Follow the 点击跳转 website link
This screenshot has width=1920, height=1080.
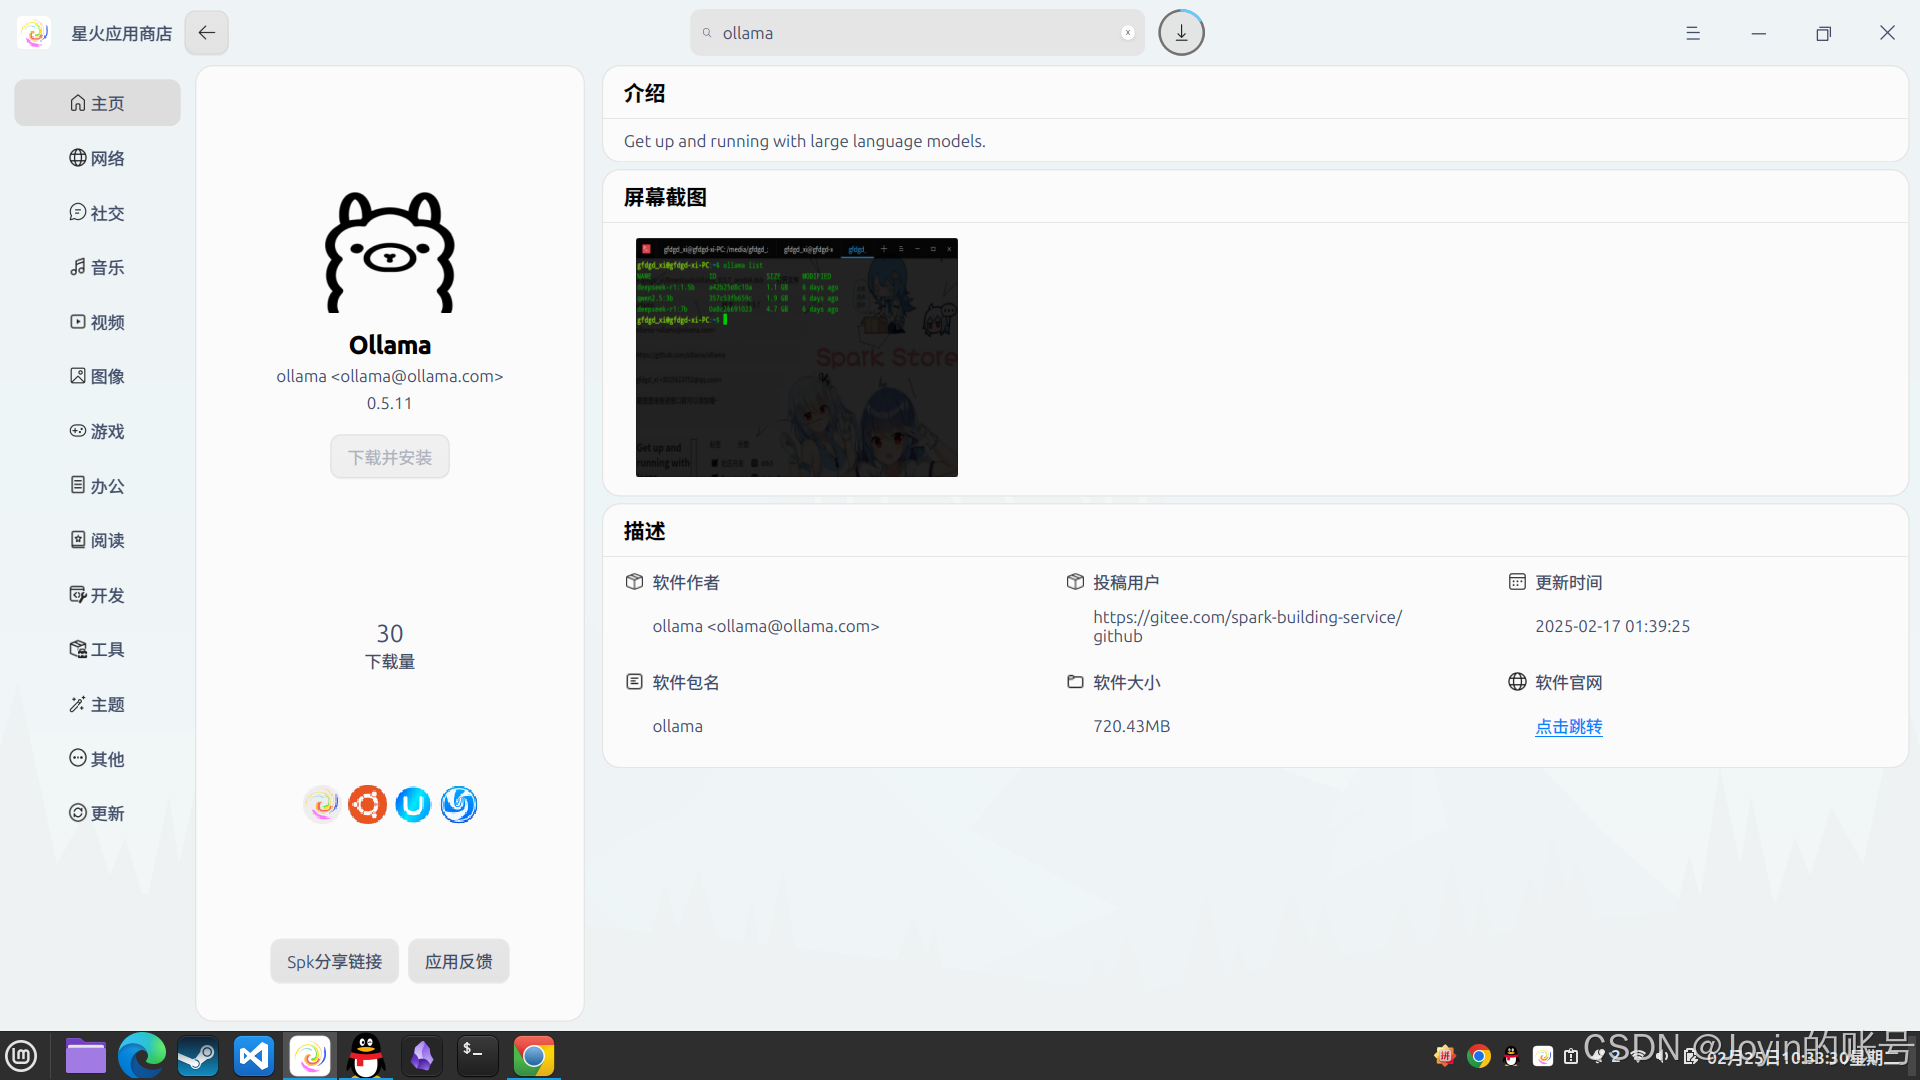tap(1568, 727)
